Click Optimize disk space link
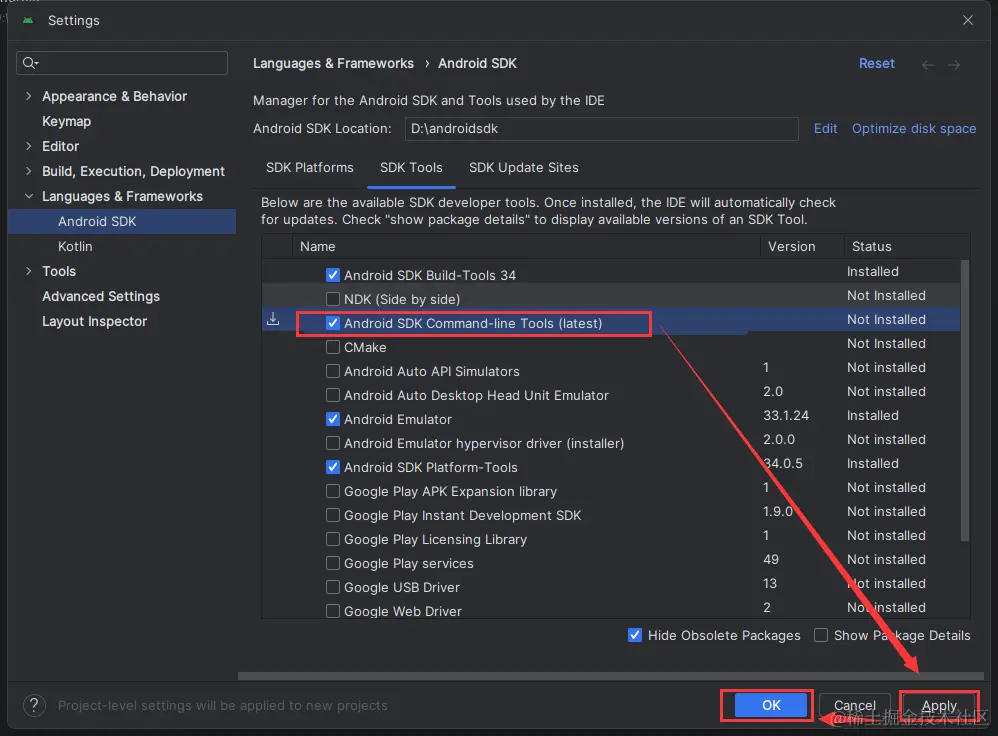 pos(914,129)
